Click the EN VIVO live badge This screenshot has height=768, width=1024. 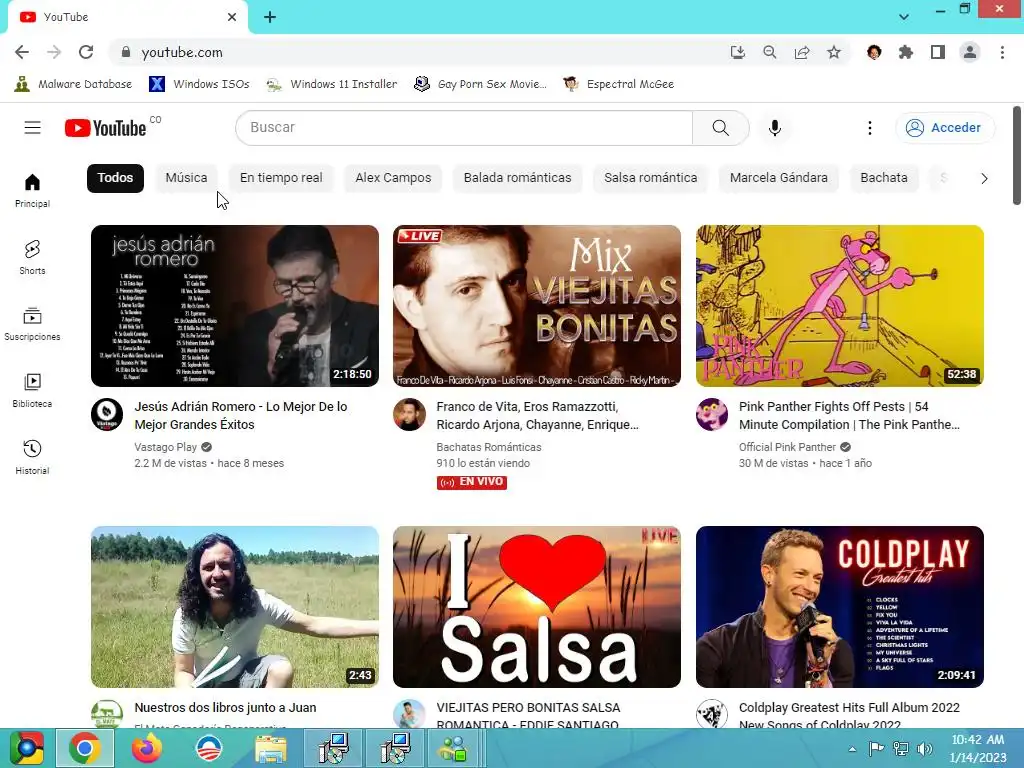click(x=472, y=482)
